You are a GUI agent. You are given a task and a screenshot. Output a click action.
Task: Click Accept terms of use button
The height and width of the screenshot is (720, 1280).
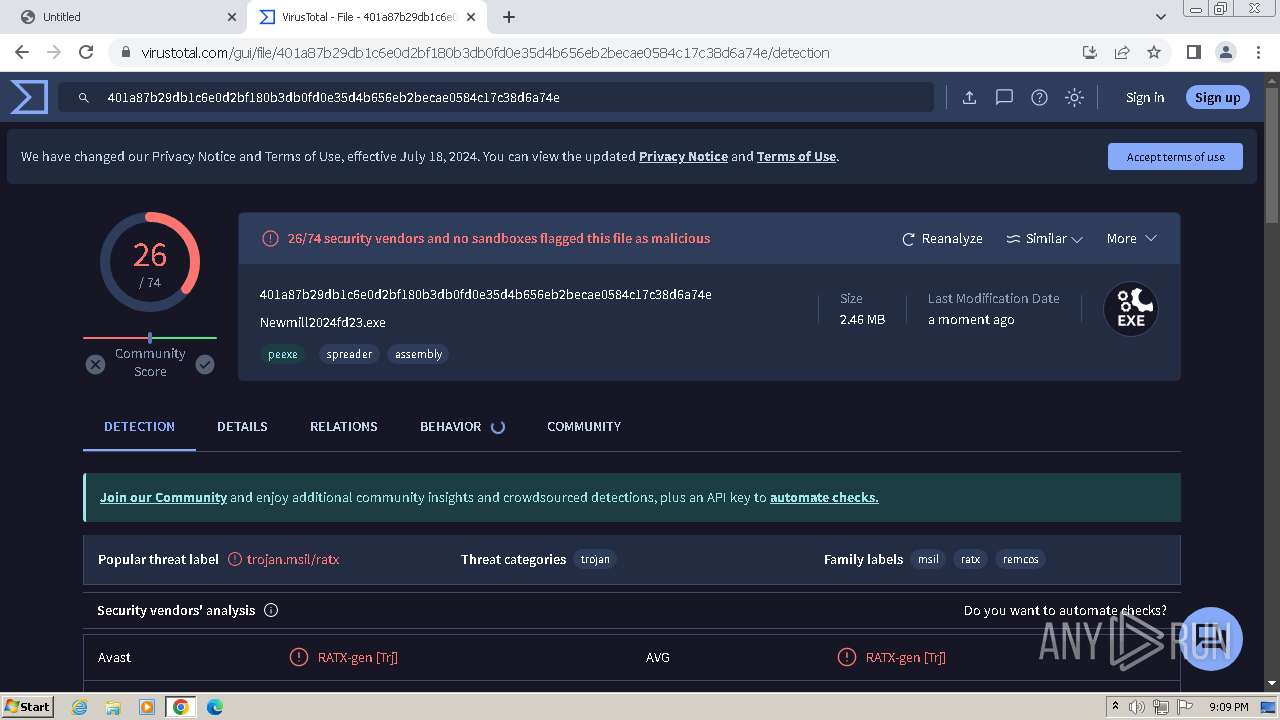pyautogui.click(x=1175, y=156)
